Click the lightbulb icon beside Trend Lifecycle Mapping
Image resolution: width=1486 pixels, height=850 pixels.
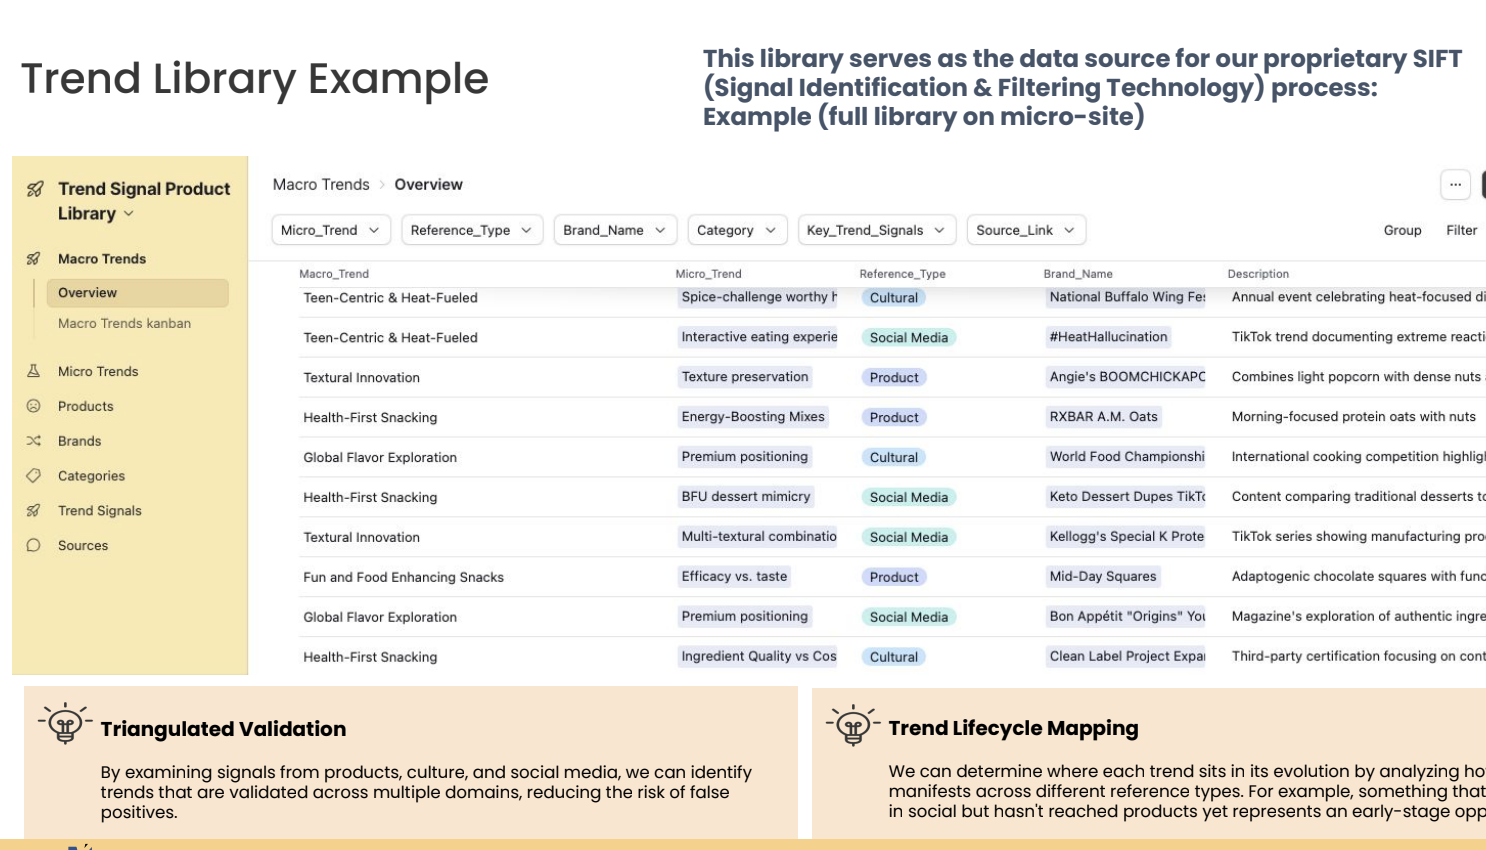pos(853,724)
